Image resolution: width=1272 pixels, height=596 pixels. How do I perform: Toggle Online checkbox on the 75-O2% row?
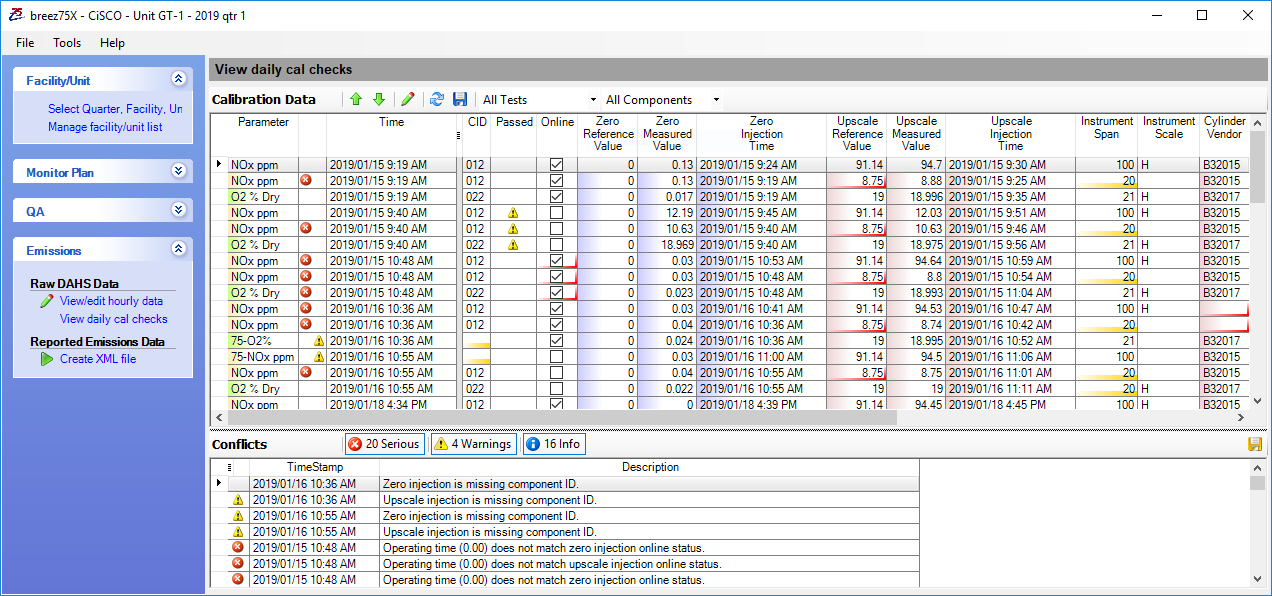[x=556, y=341]
